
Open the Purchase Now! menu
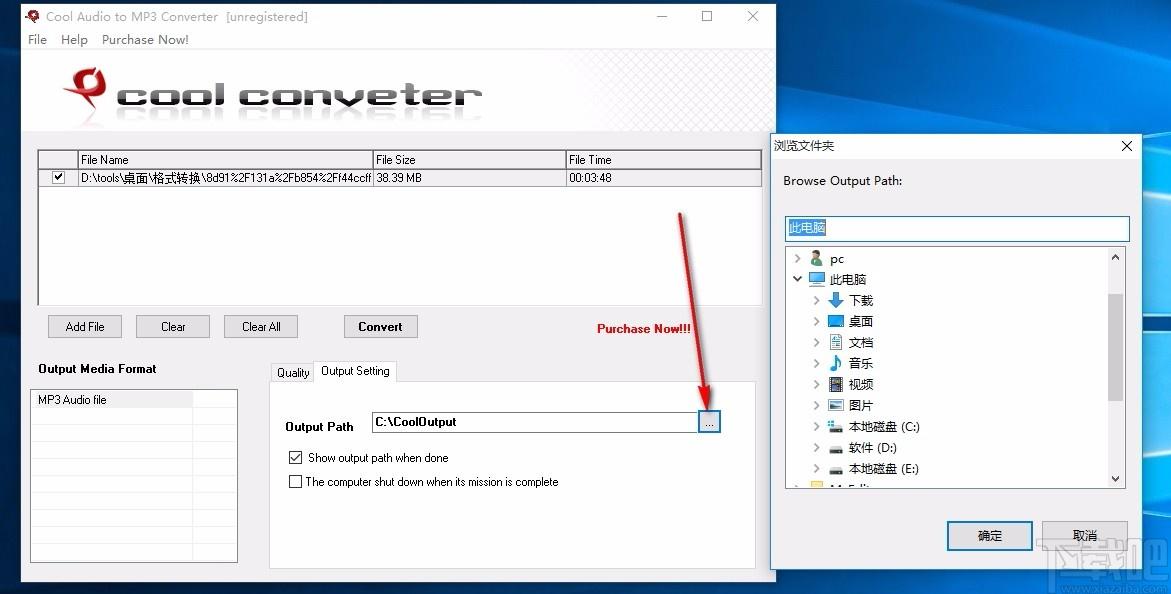[145, 40]
